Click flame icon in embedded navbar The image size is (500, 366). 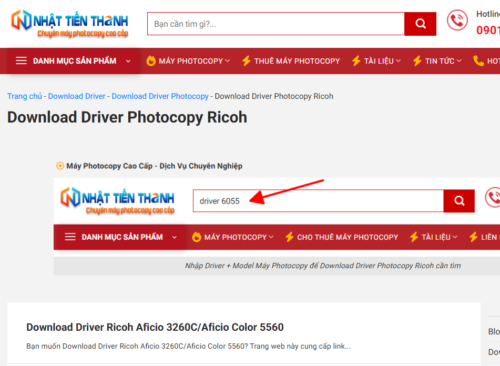pos(197,237)
